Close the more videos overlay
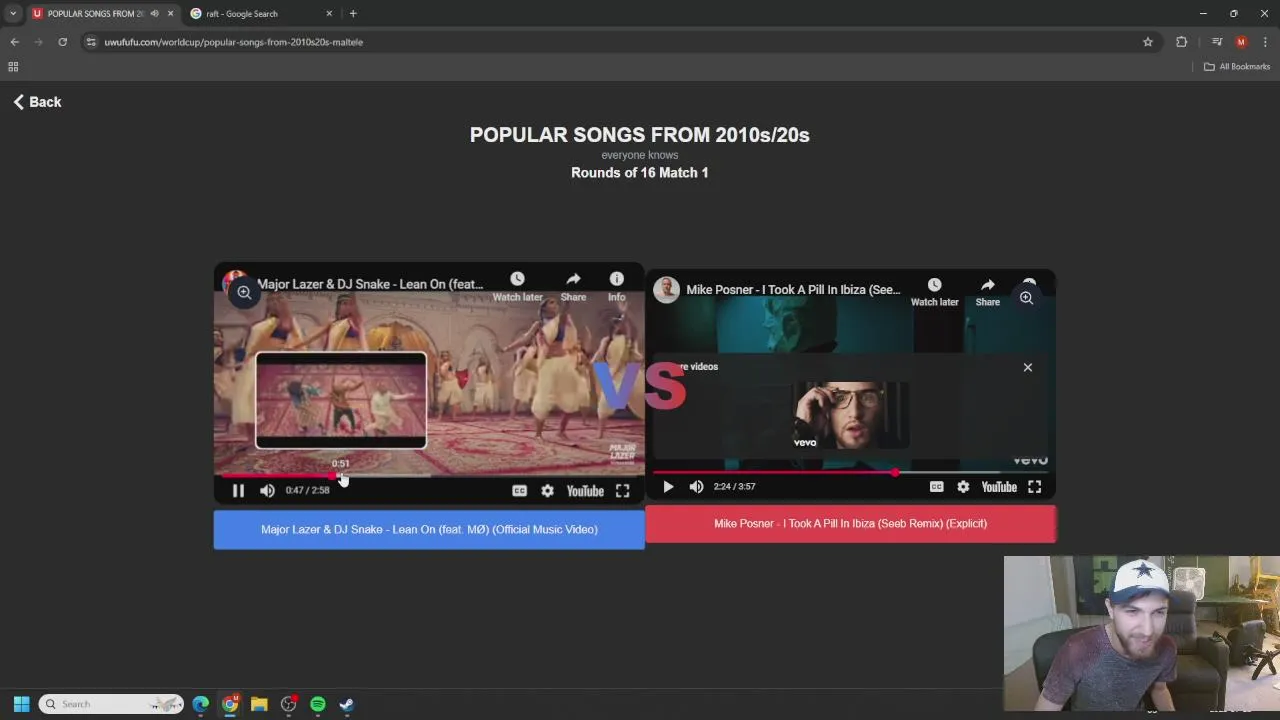The height and width of the screenshot is (720, 1280). [x=1027, y=367]
